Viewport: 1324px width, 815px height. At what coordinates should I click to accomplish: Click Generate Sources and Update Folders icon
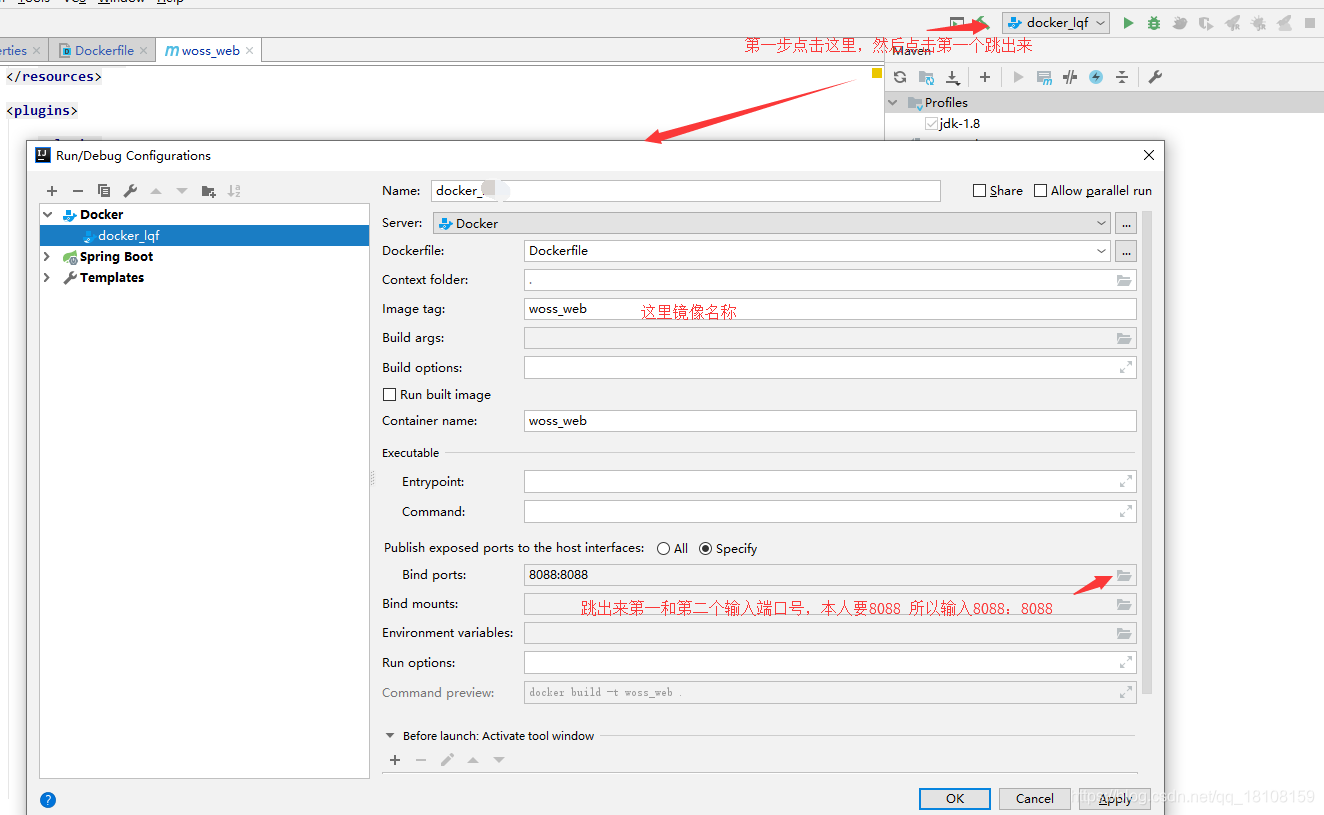pyautogui.click(x=926, y=77)
